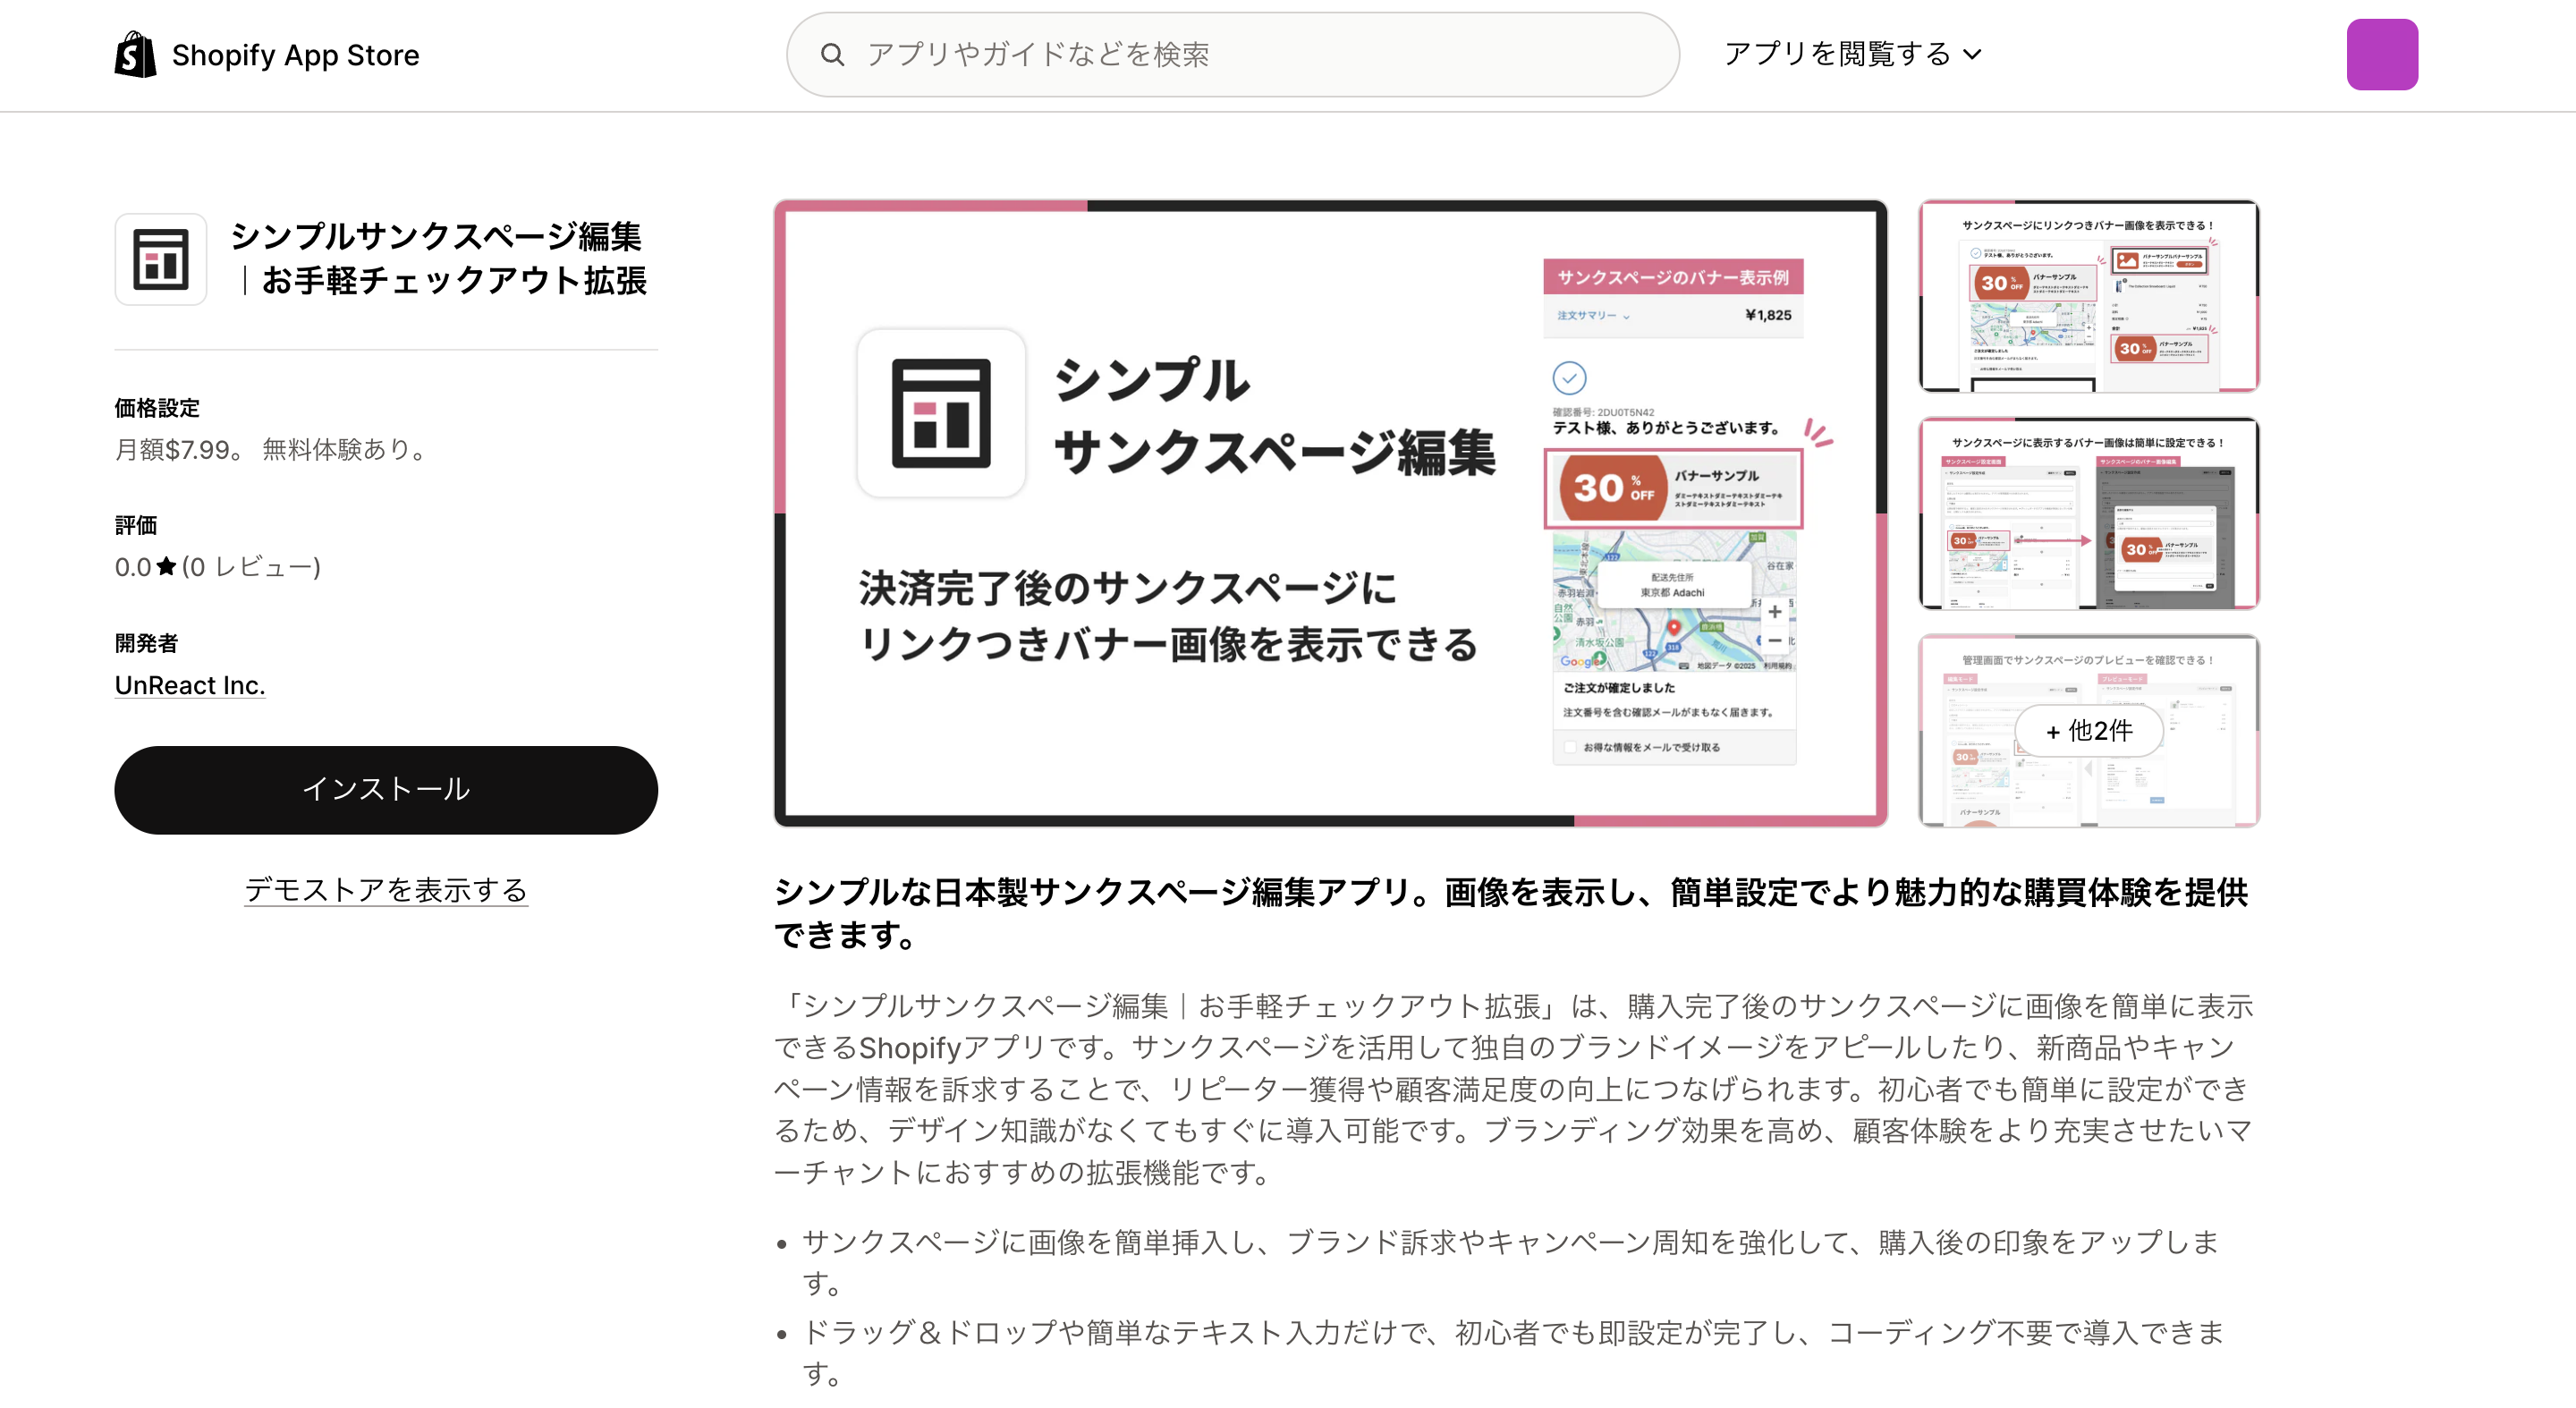Click the blue checkmark circle in the main screenshot
Viewport: 2576px width, 1408px height.
pyautogui.click(x=1570, y=379)
